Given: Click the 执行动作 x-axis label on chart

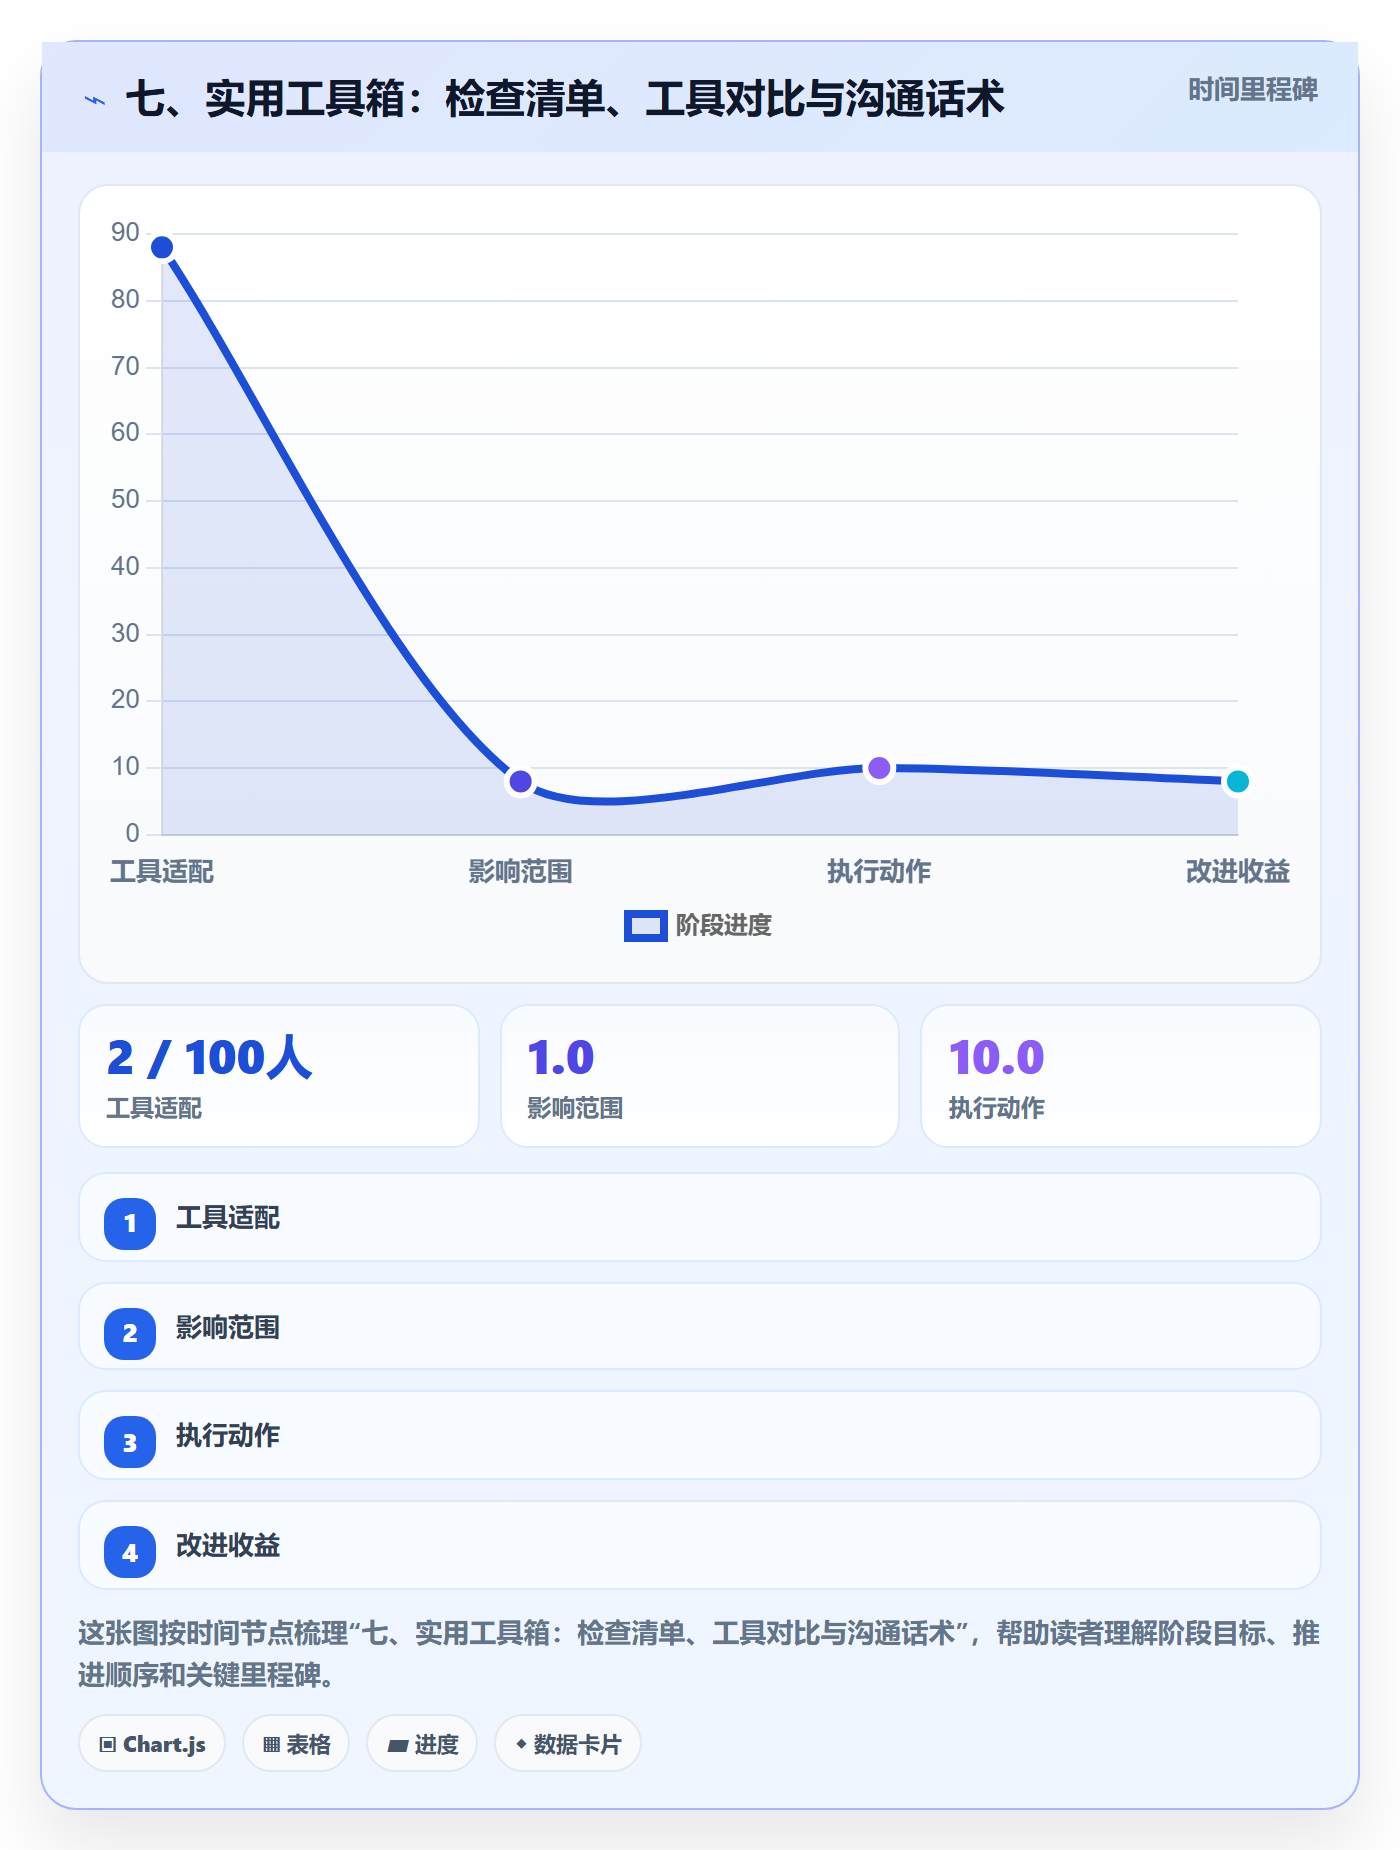Looking at the screenshot, I should [x=879, y=872].
